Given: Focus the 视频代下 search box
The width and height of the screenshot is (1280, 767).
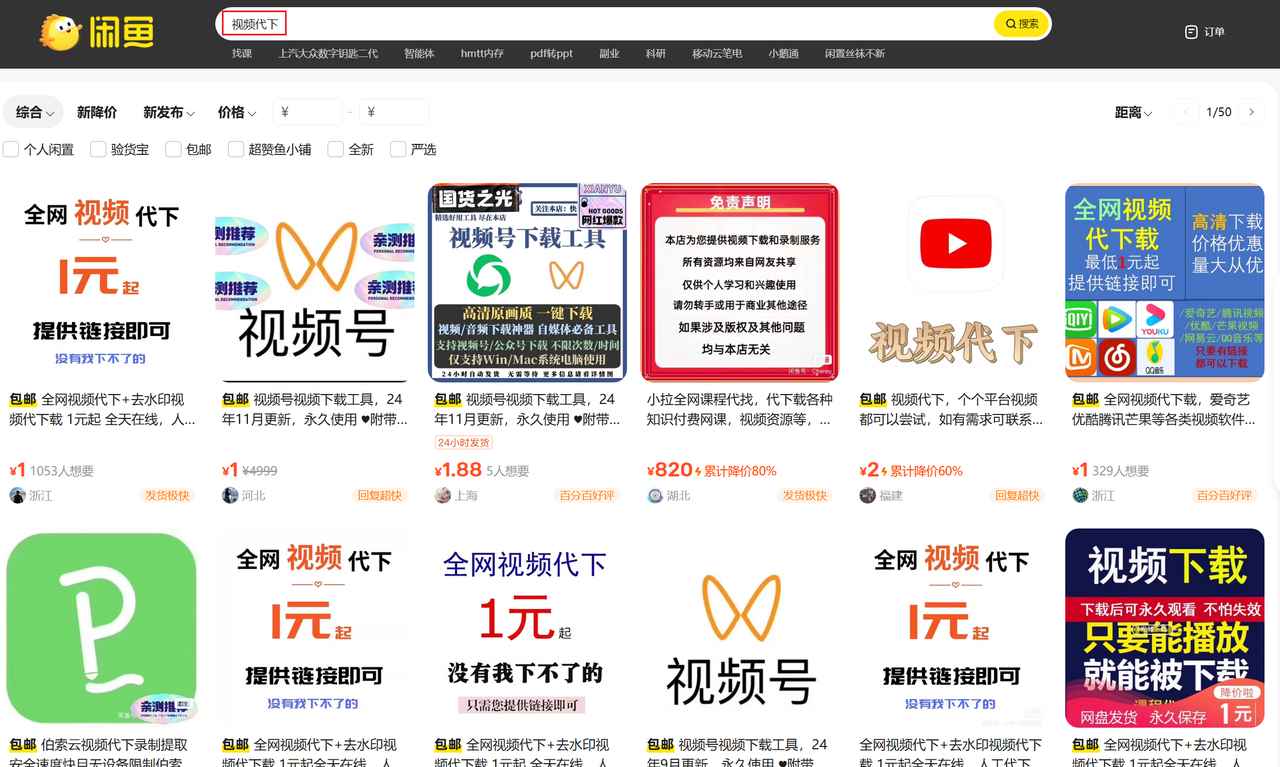Looking at the screenshot, I should pos(605,24).
